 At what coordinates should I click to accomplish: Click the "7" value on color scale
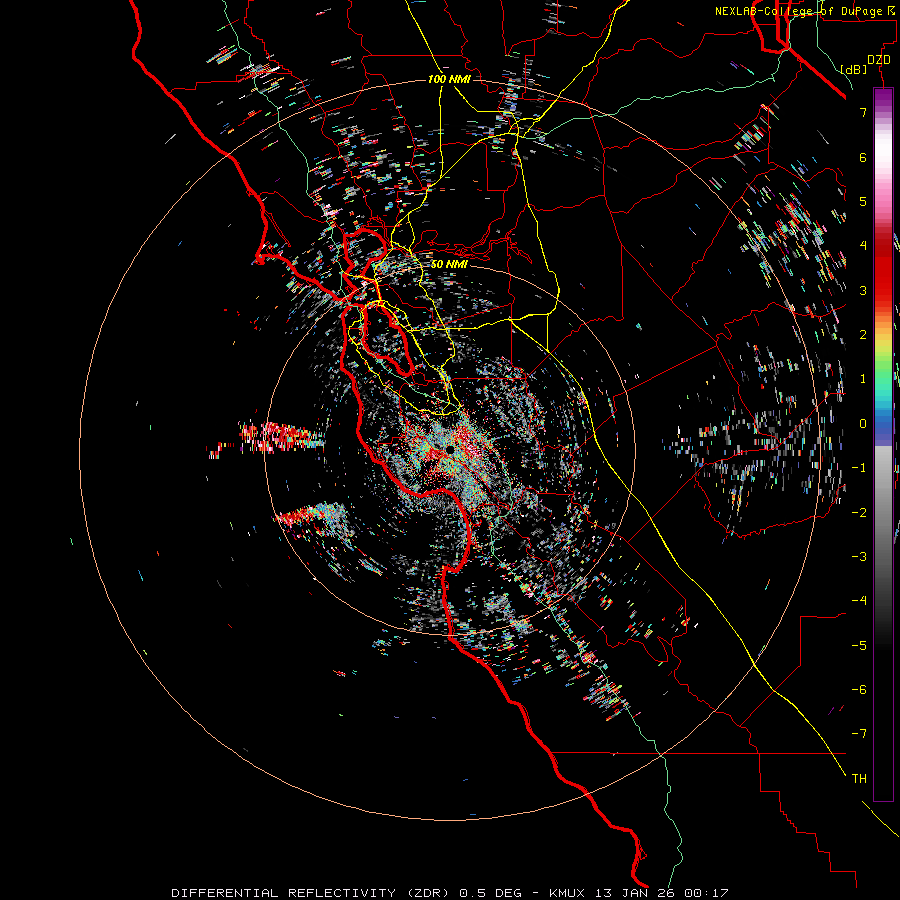[863, 112]
